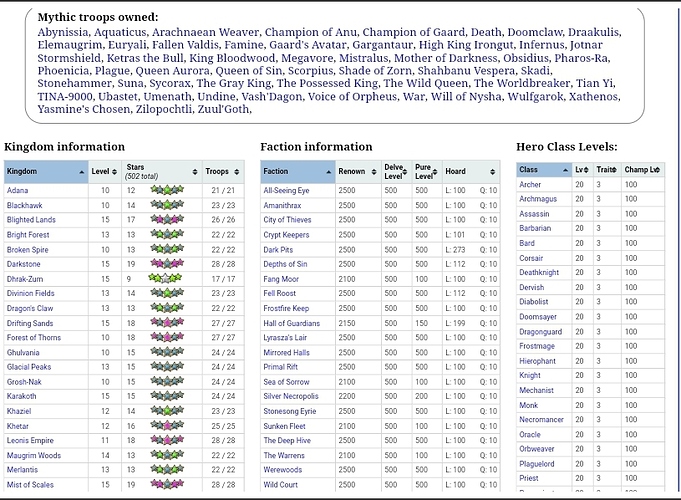Click the star rating icon for Dhrak-Zum
The height and width of the screenshot is (500, 681).
click(x=165, y=278)
